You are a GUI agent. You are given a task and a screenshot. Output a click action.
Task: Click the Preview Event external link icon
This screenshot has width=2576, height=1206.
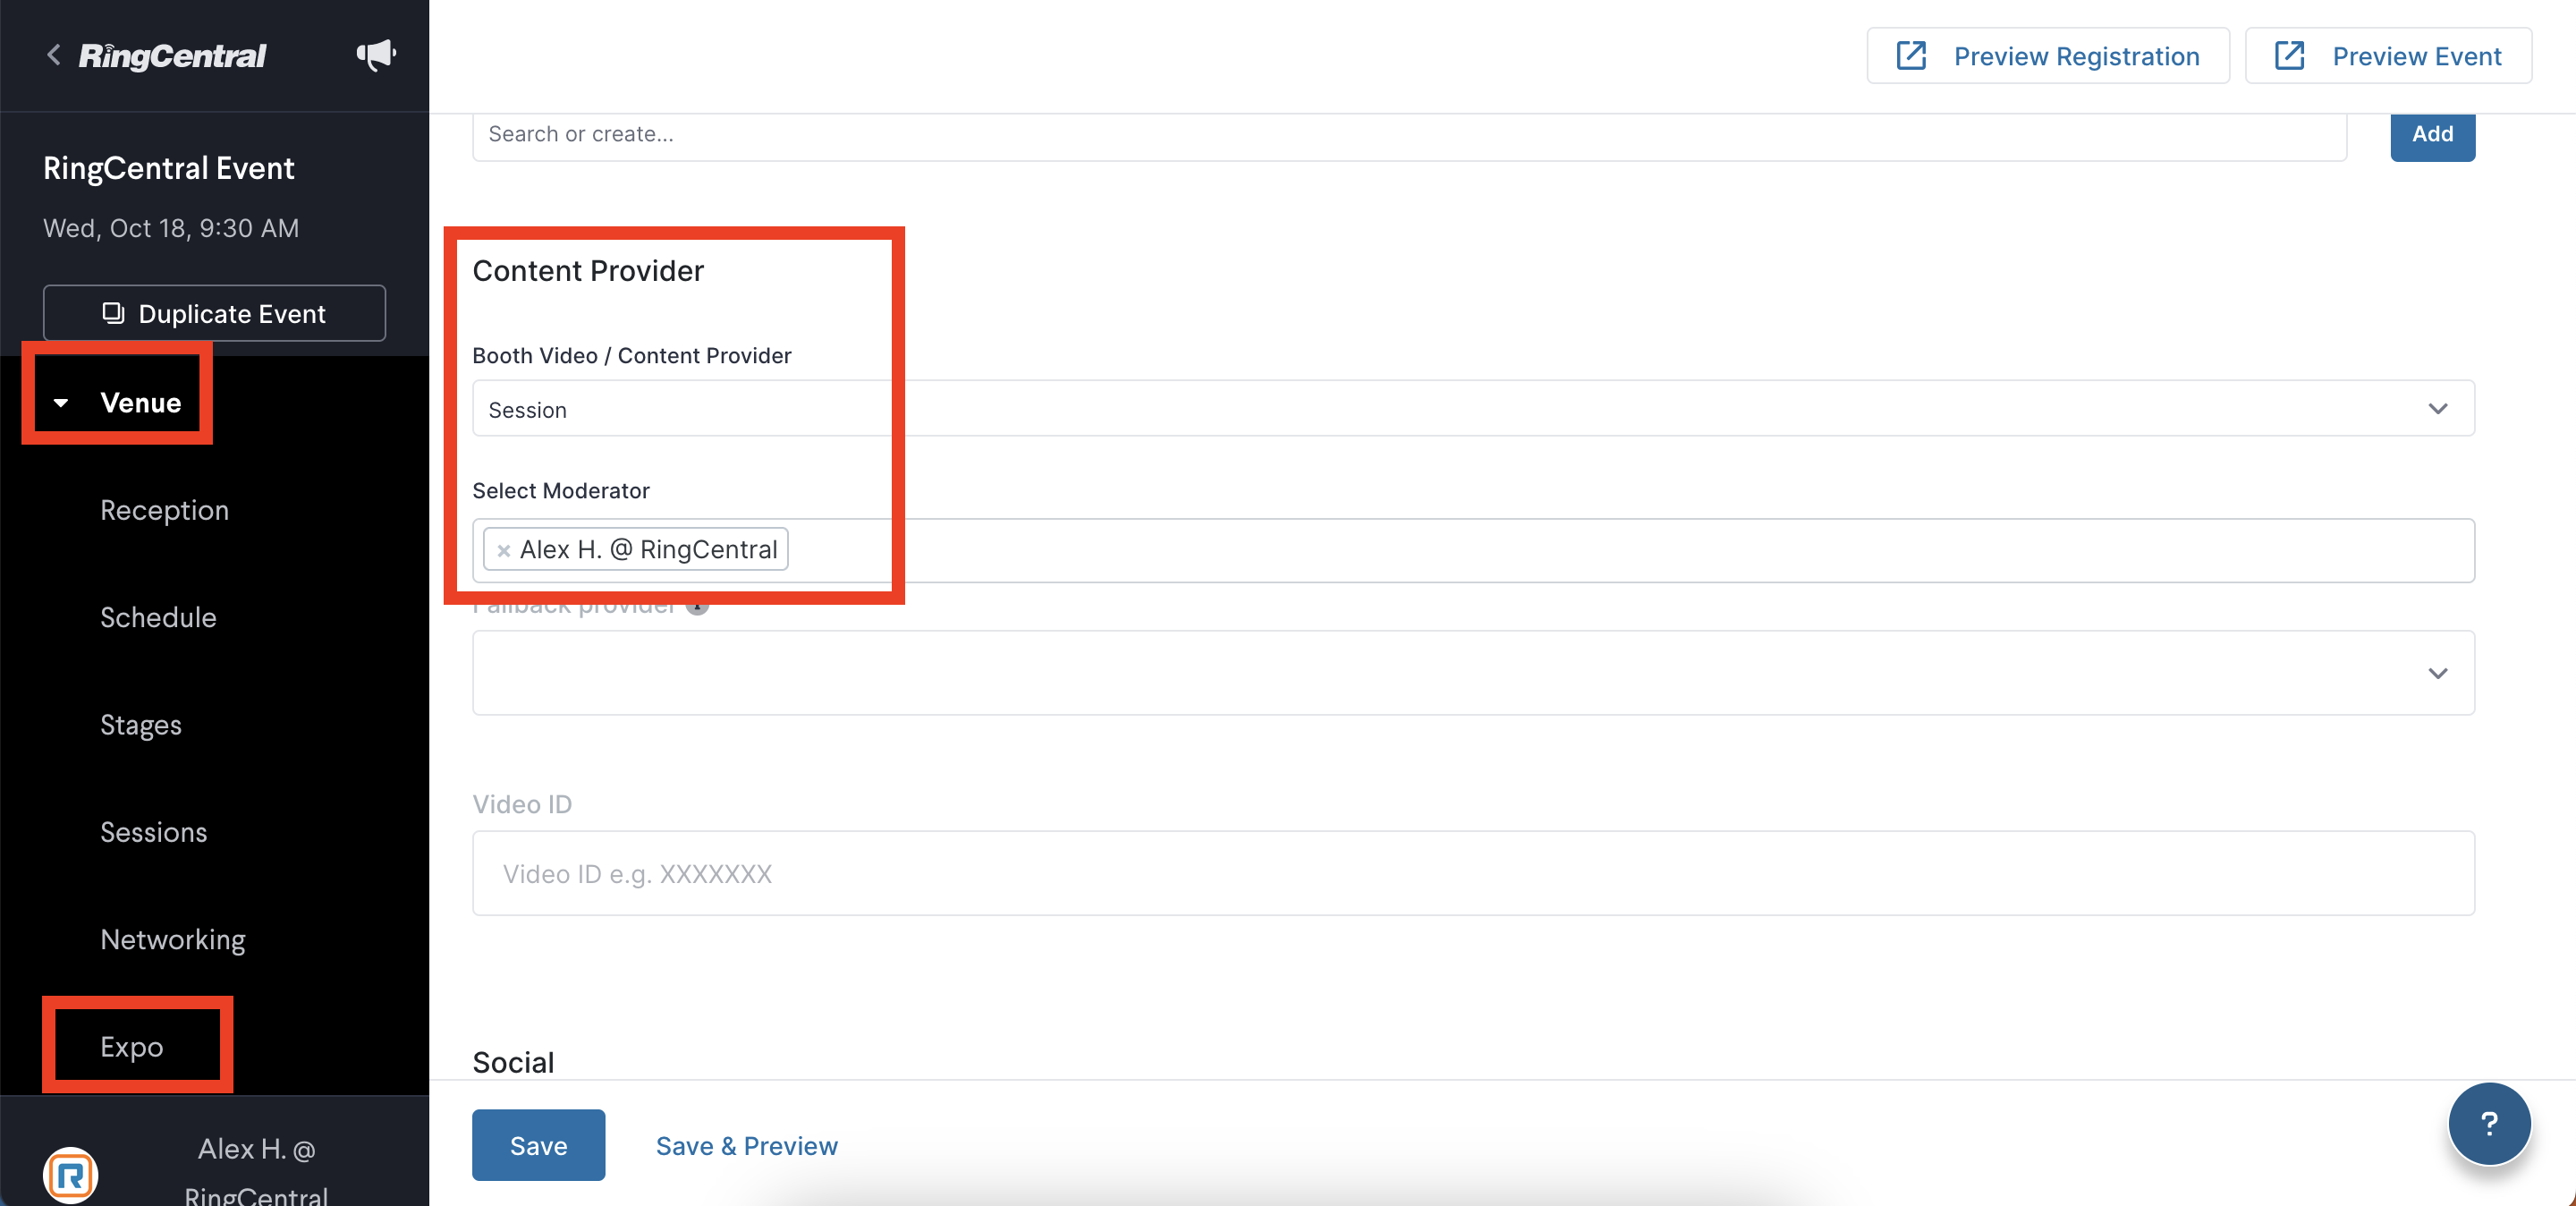2289,56
